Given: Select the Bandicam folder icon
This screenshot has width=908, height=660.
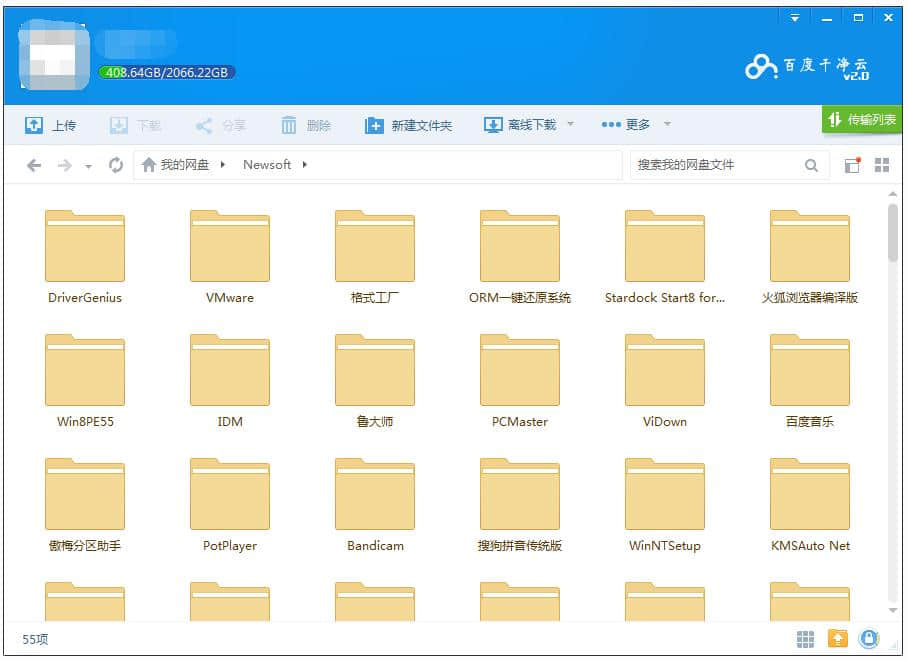Looking at the screenshot, I should pos(375,494).
